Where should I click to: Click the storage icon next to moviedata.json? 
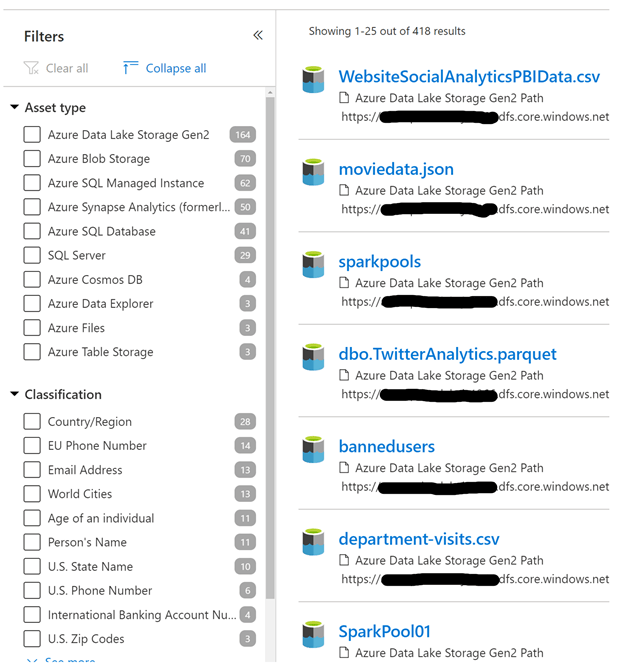coord(313,172)
